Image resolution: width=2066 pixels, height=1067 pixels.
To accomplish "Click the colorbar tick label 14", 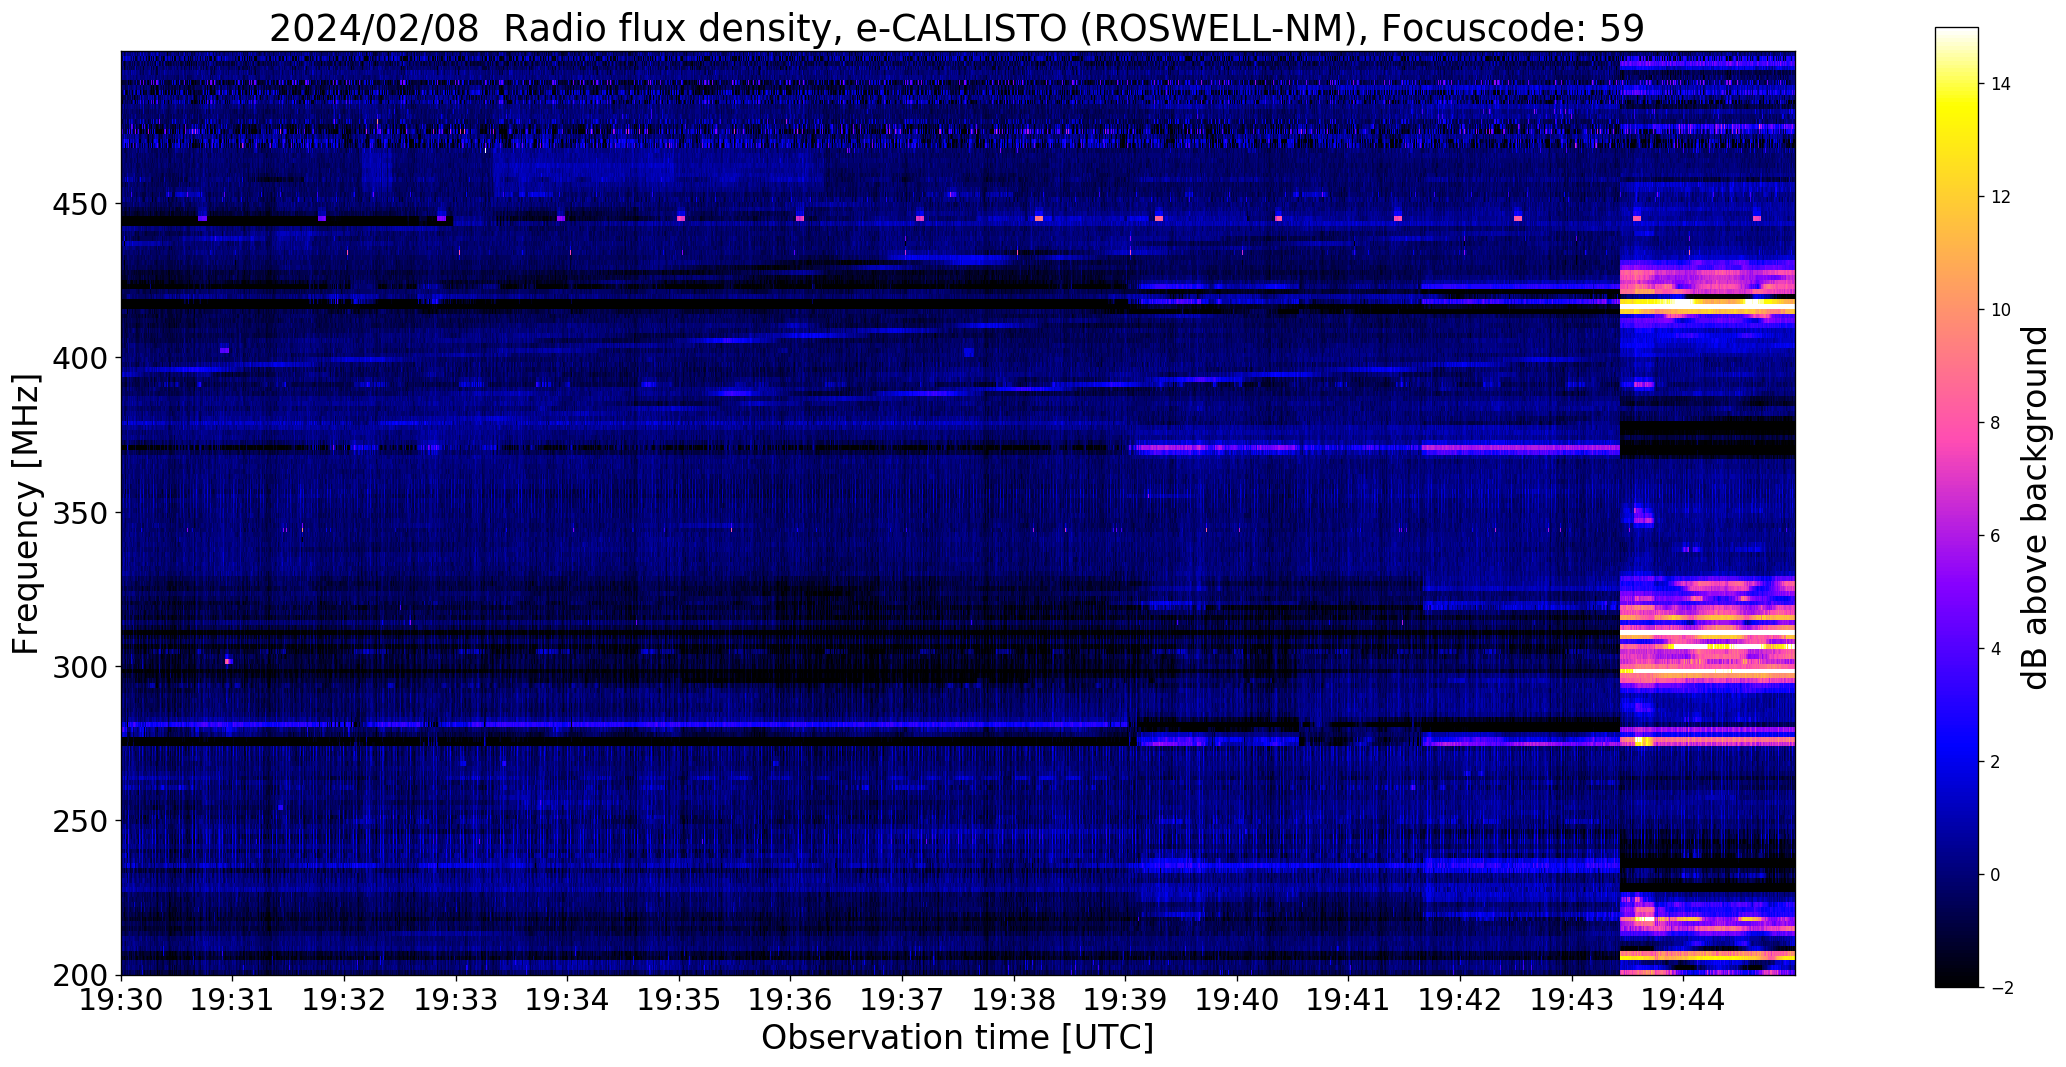I will [x=2001, y=84].
